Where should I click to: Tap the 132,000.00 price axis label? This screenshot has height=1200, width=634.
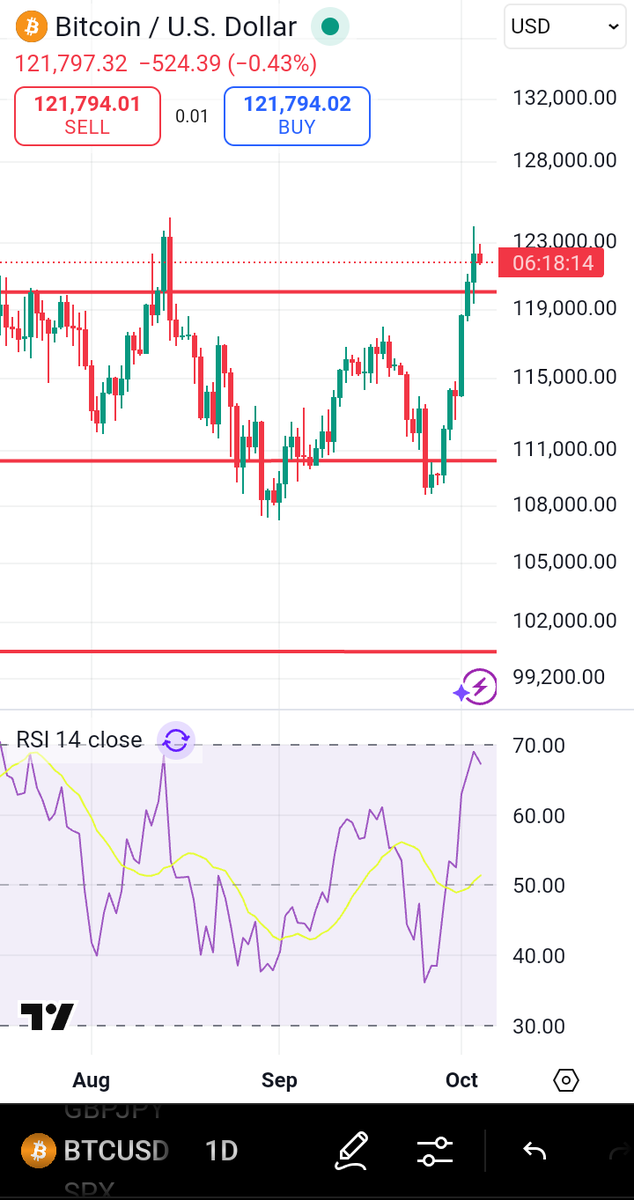(x=565, y=98)
